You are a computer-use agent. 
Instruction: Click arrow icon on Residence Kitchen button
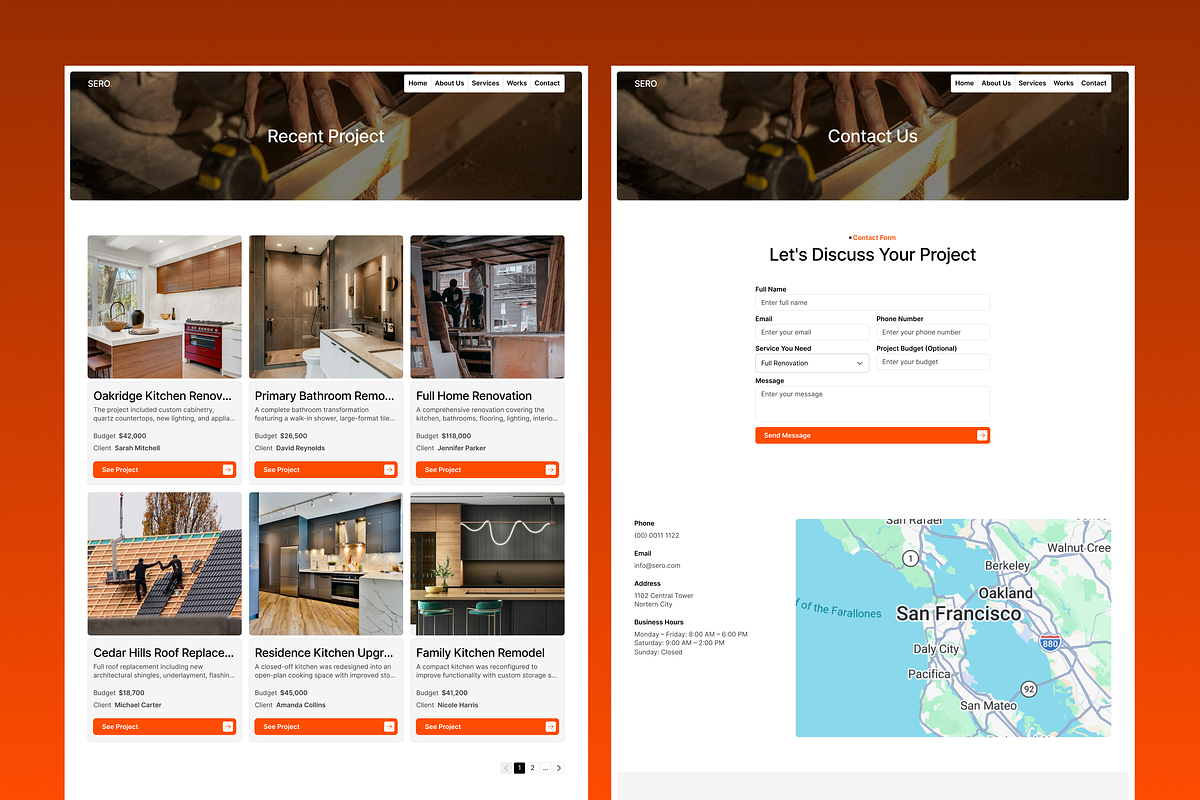click(390, 727)
